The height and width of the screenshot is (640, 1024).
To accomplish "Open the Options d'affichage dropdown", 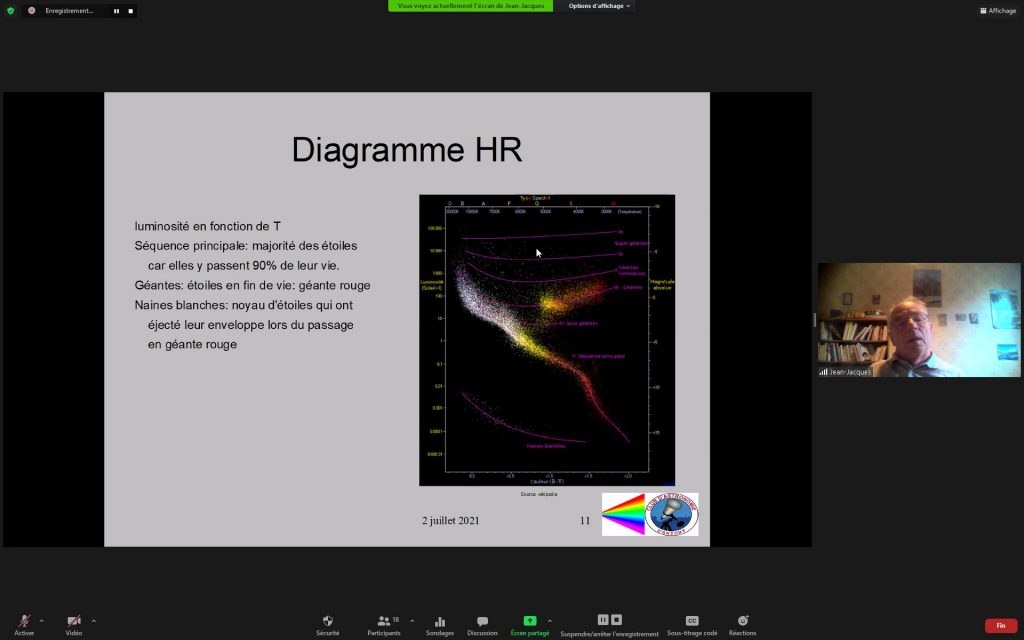I will [x=600, y=6].
